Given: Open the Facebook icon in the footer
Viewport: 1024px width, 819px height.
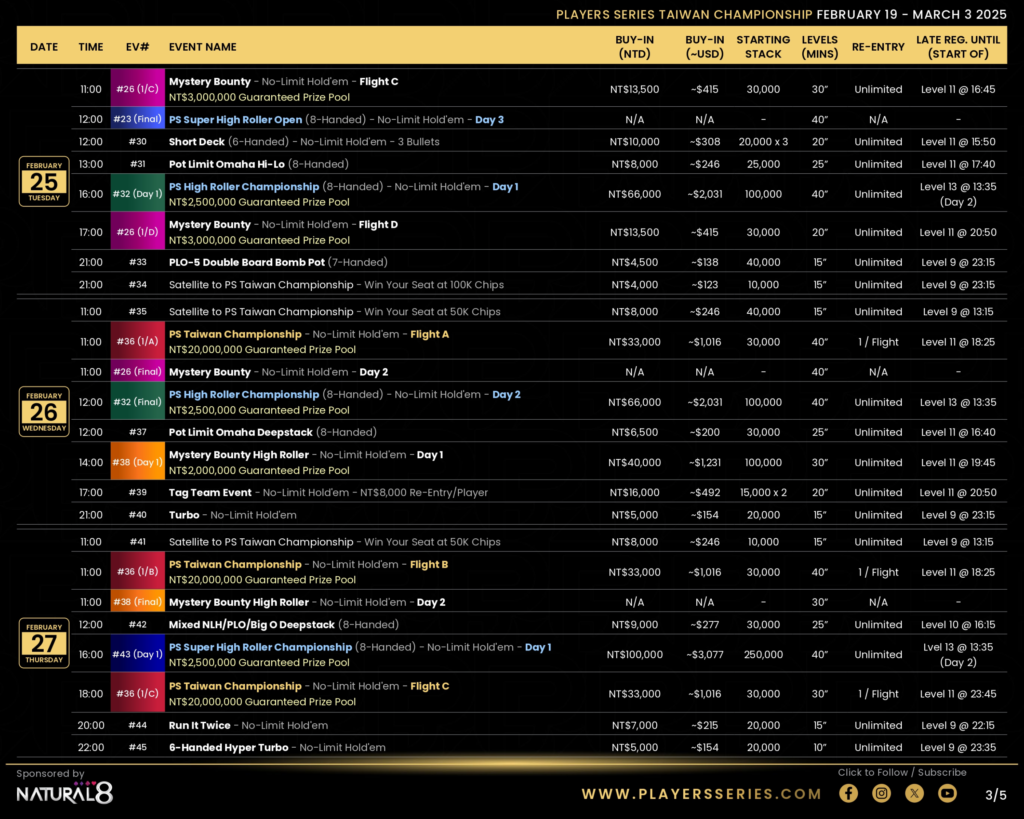Looking at the screenshot, I should click(848, 793).
